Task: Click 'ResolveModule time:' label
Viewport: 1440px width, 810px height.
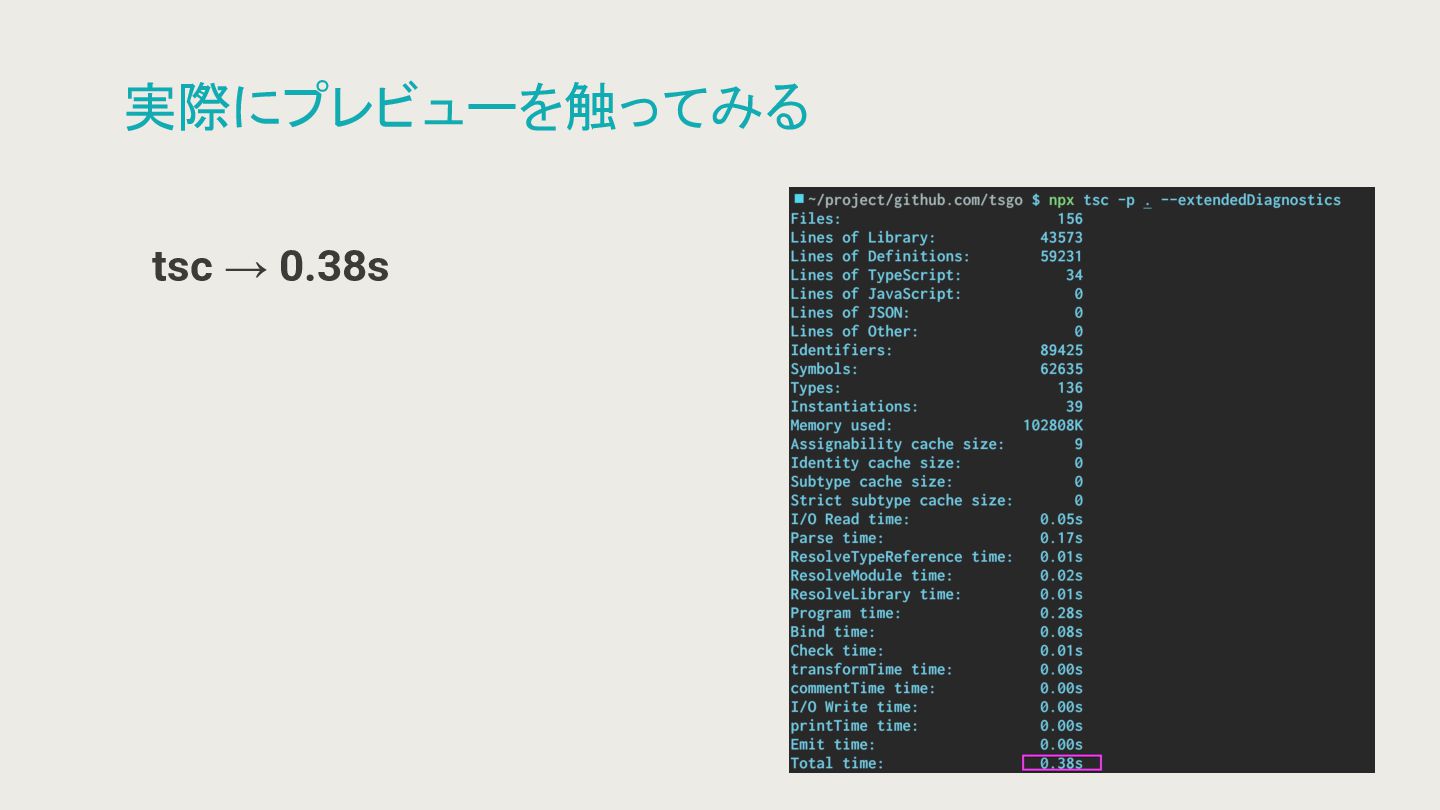Action: tap(871, 575)
